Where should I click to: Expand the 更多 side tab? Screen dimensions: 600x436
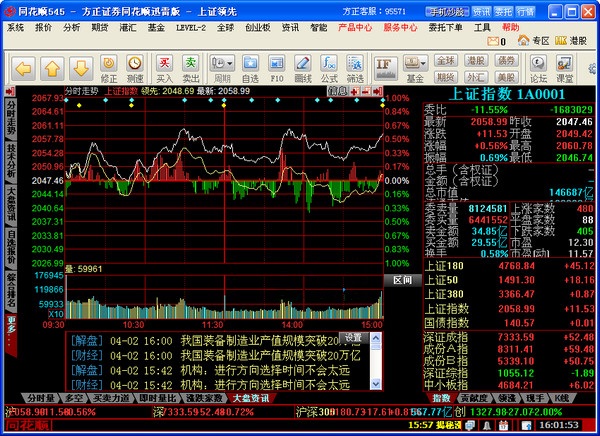(11, 334)
